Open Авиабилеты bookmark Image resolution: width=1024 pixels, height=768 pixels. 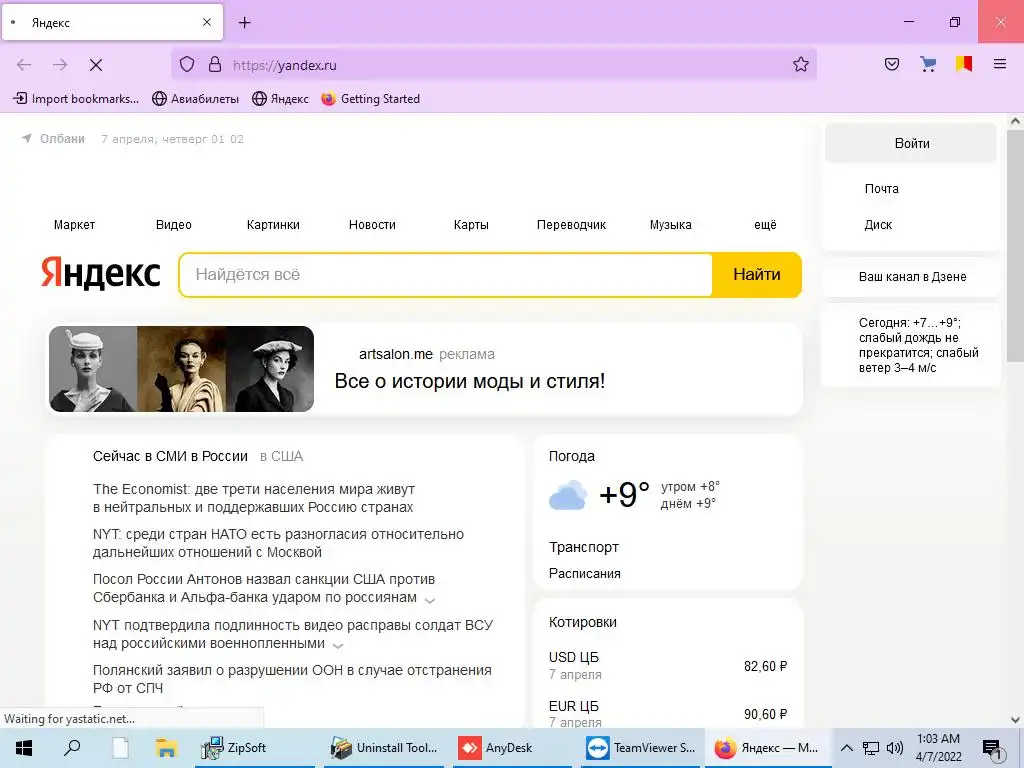[195, 99]
